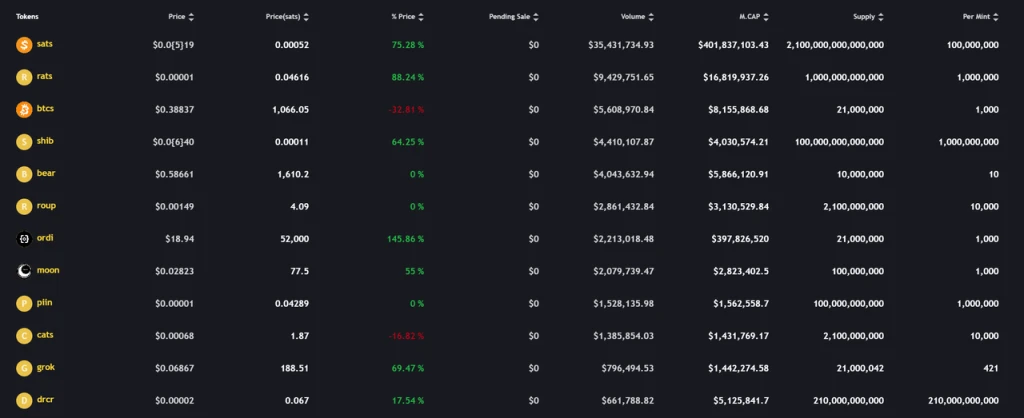Click the rats token icon
1024x418 pixels.
click(x=24, y=78)
